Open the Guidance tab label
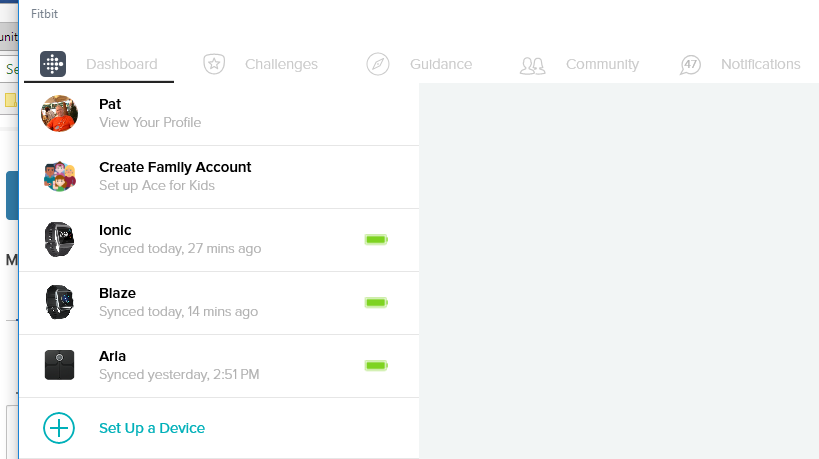The image size is (819, 459). tap(441, 64)
